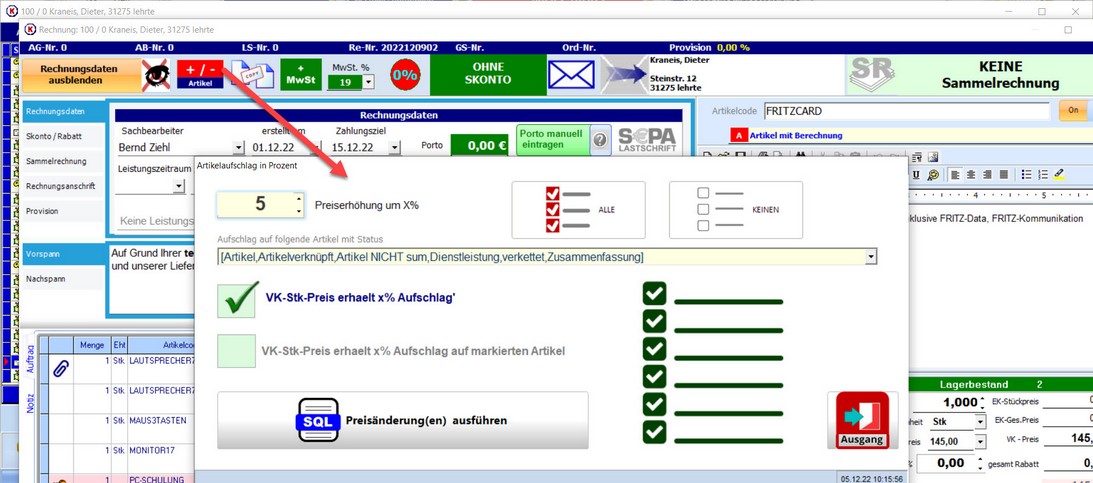This screenshot has height=483, width=1093.
Task: Open the +/- Artikel price surcharge tool
Action: (x=200, y=75)
